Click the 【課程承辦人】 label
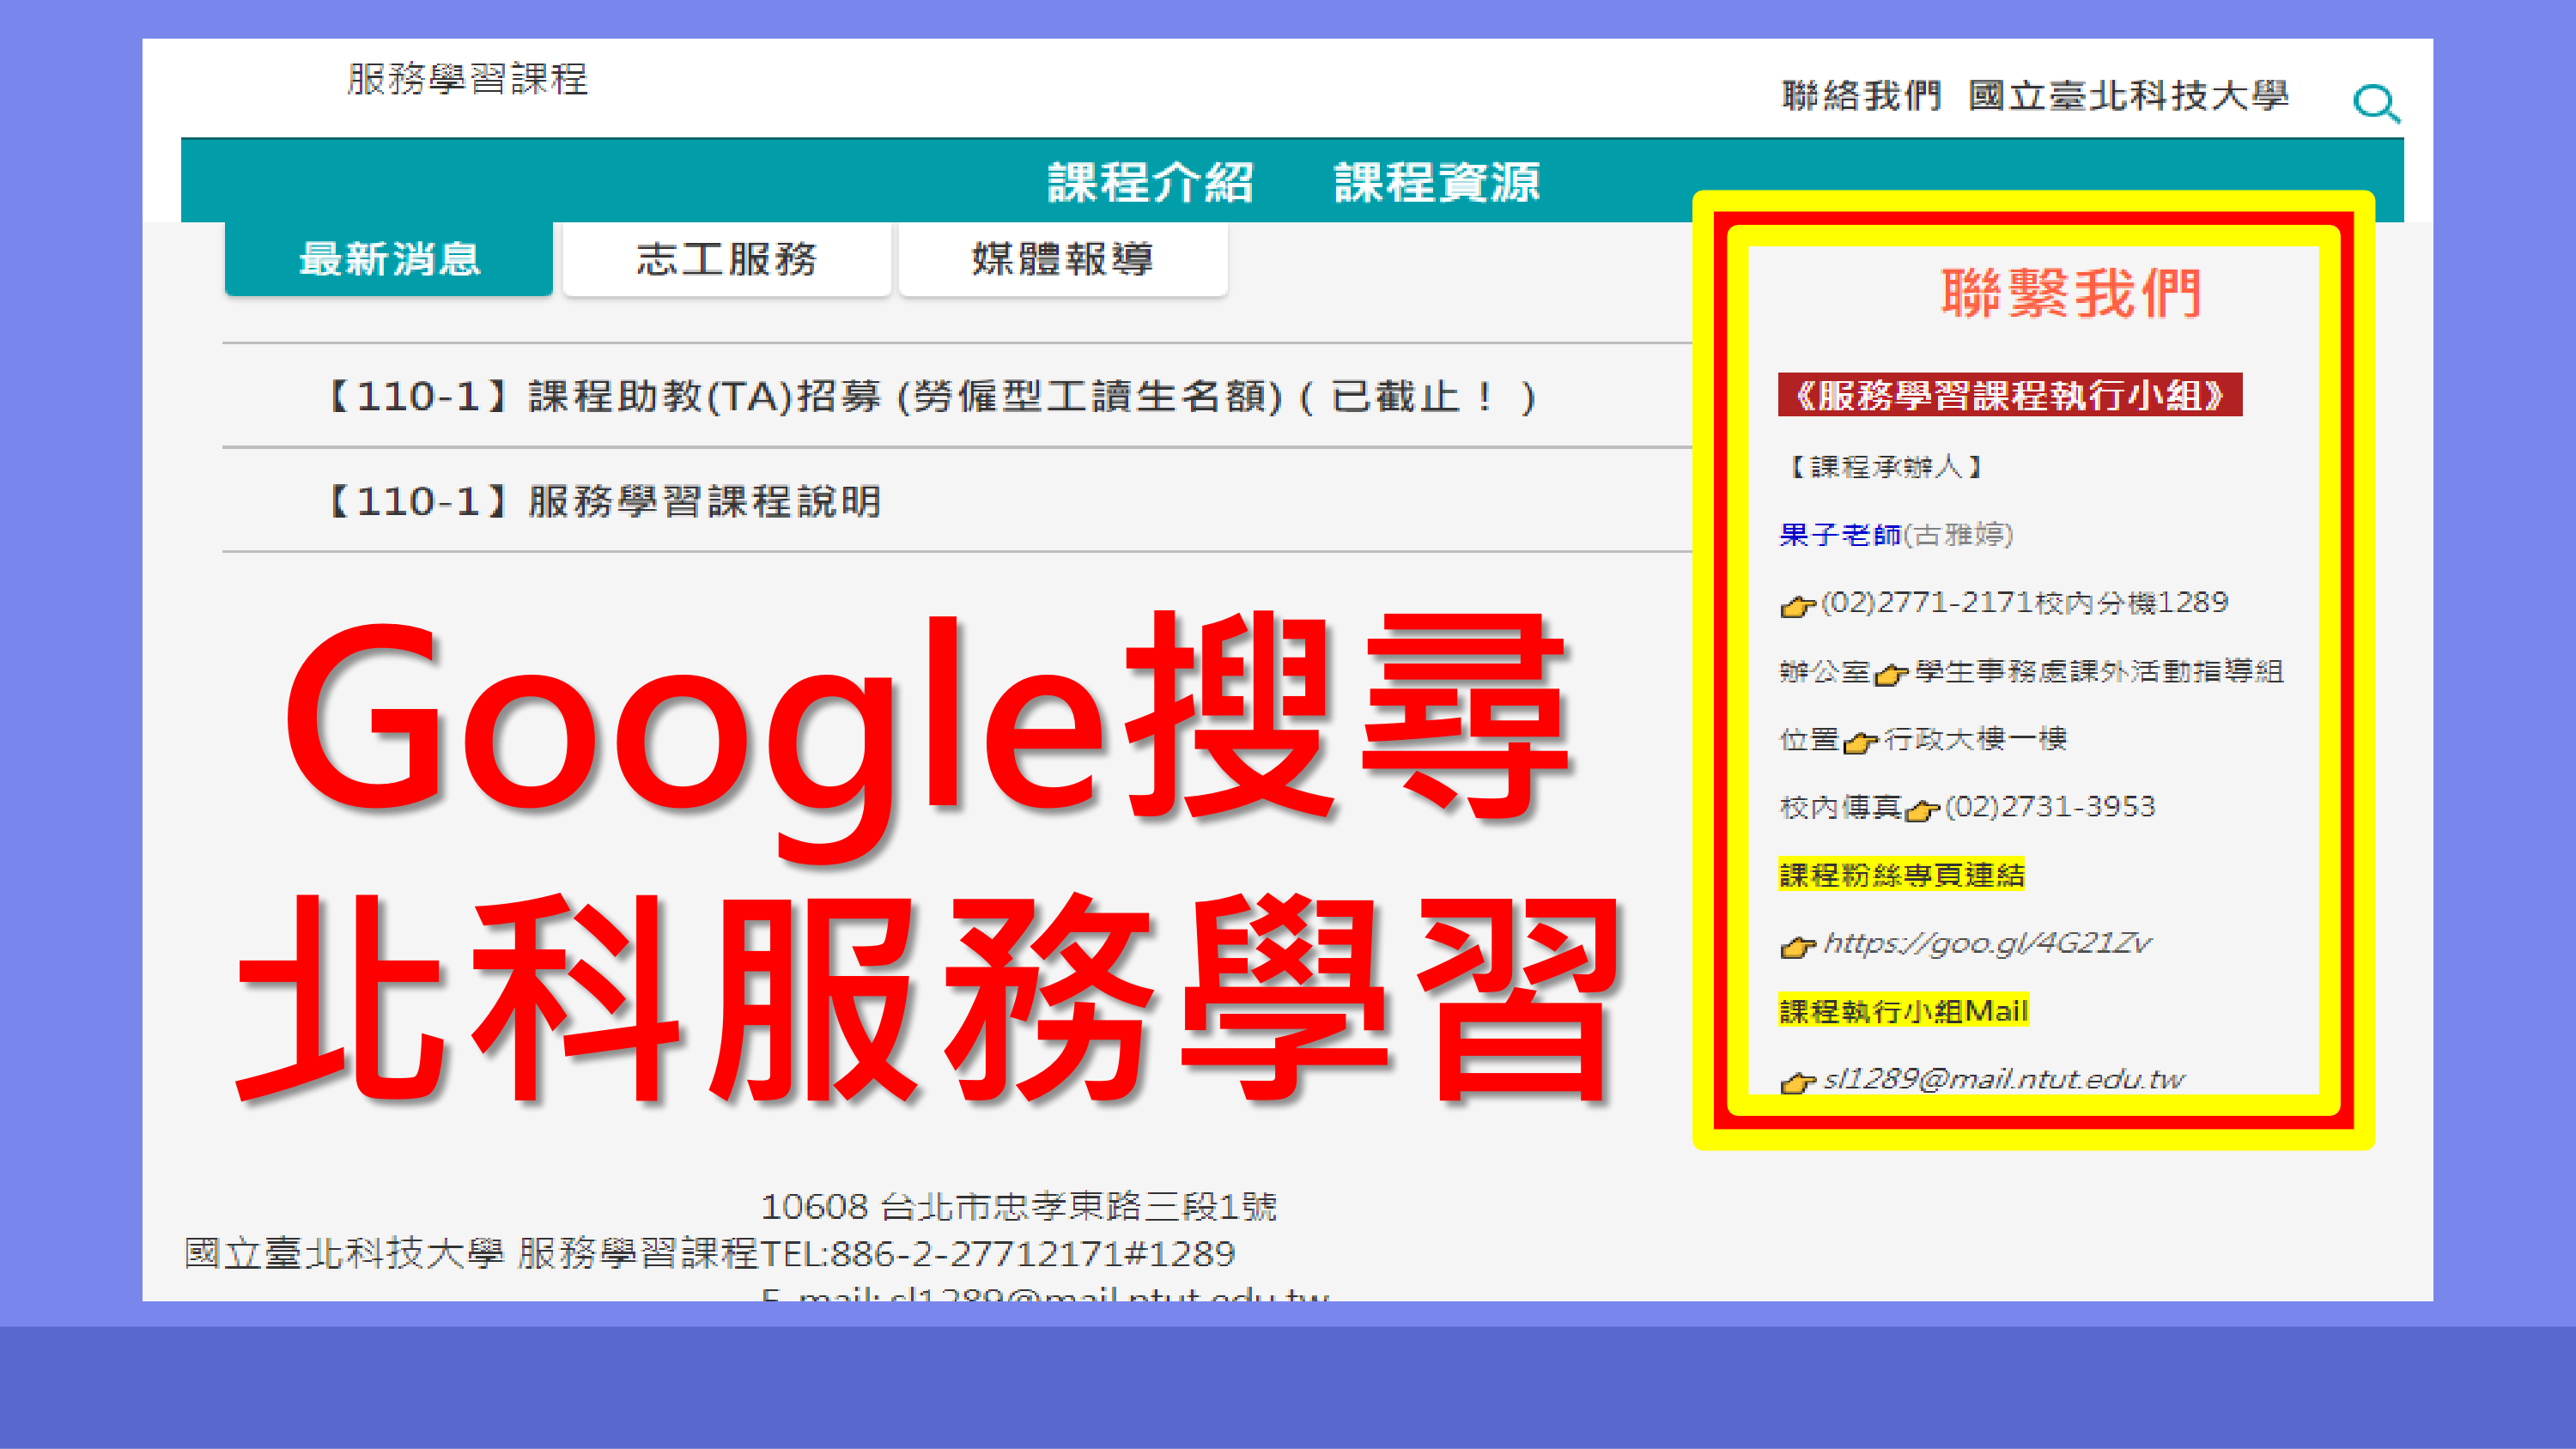 pyautogui.click(x=1885, y=467)
